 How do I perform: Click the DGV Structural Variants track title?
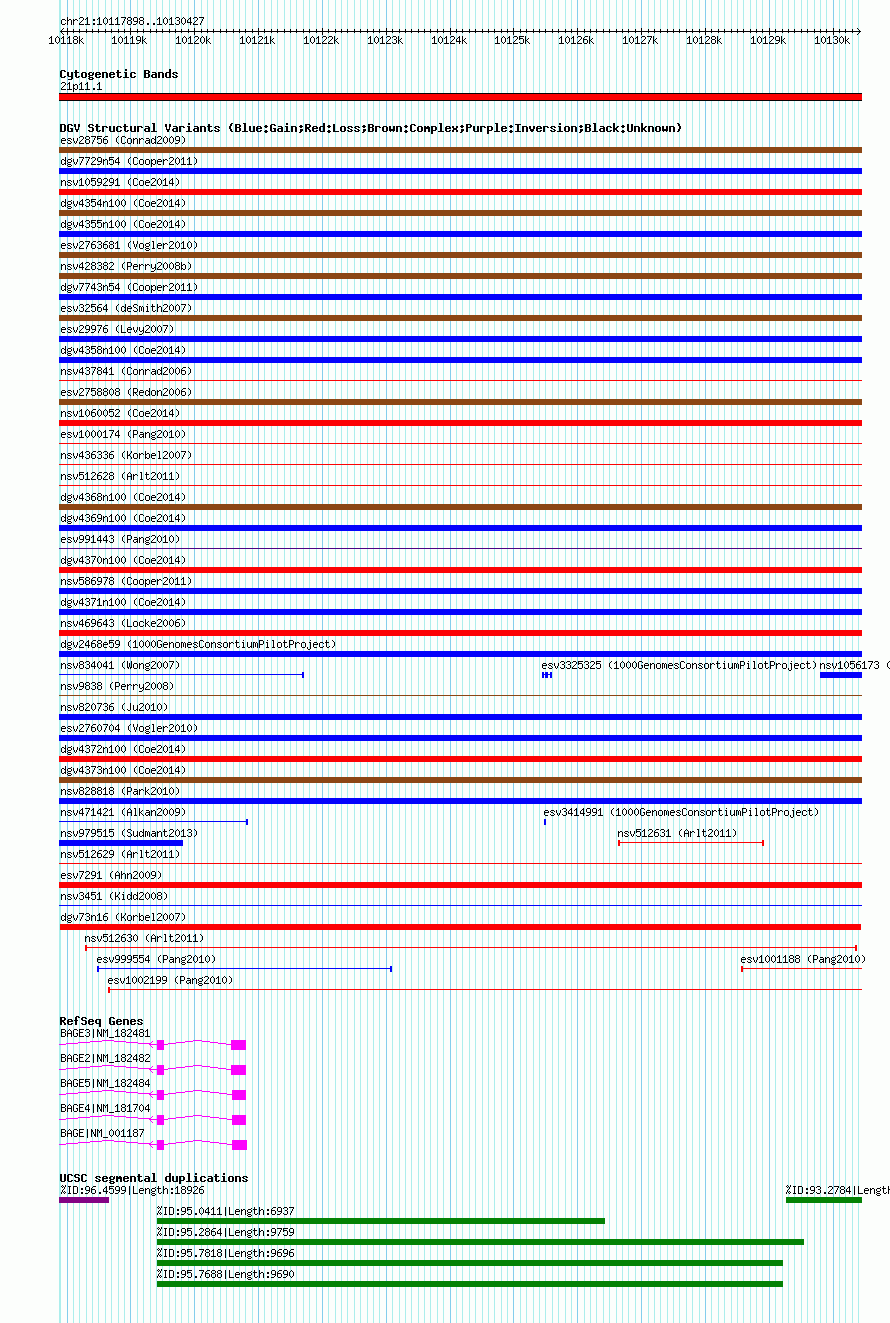[x=371, y=128]
